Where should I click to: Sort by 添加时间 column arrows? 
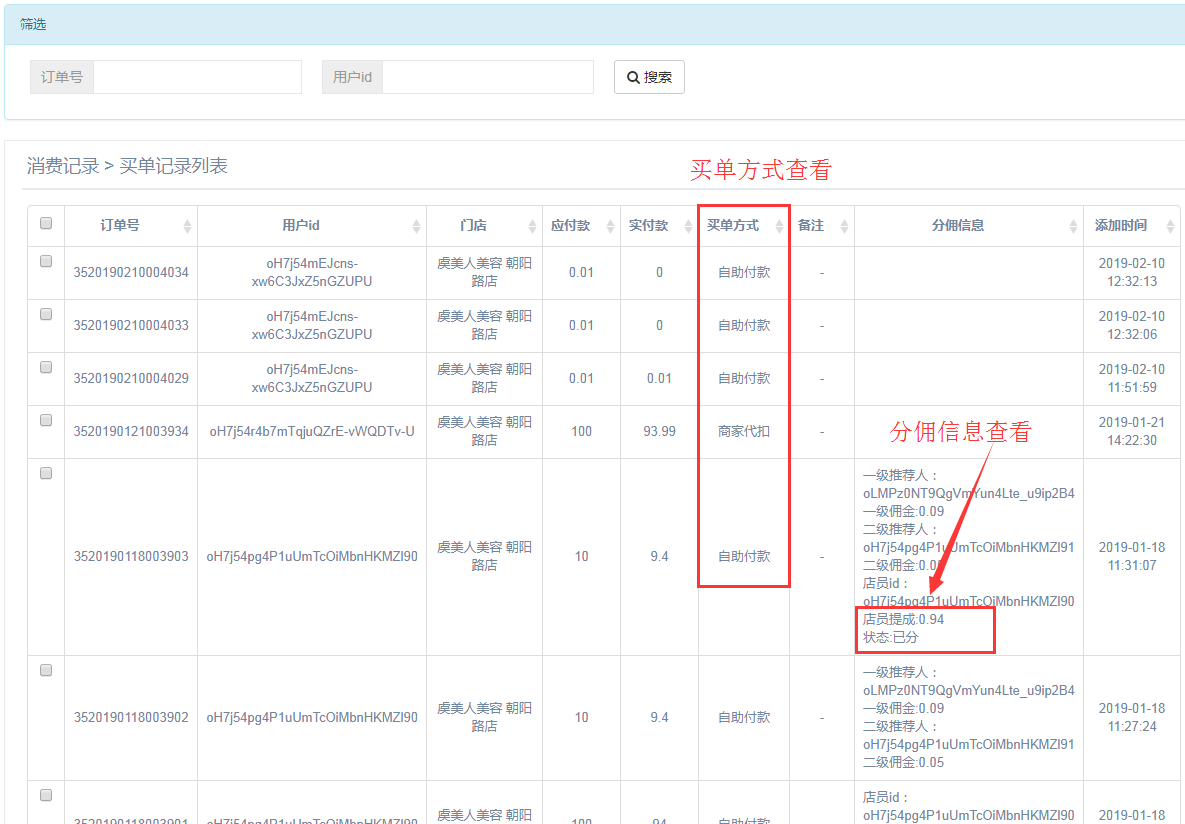point(1170,227)
